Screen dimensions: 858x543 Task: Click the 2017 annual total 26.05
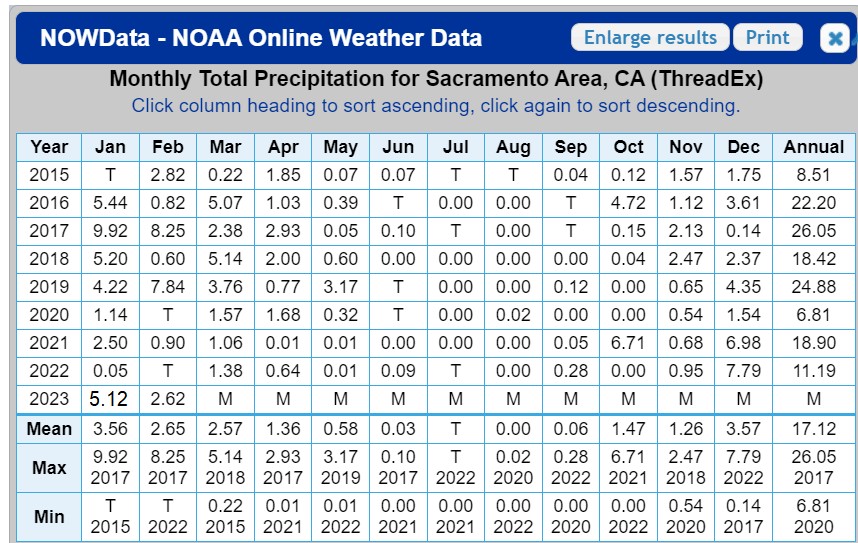point(814,231)
